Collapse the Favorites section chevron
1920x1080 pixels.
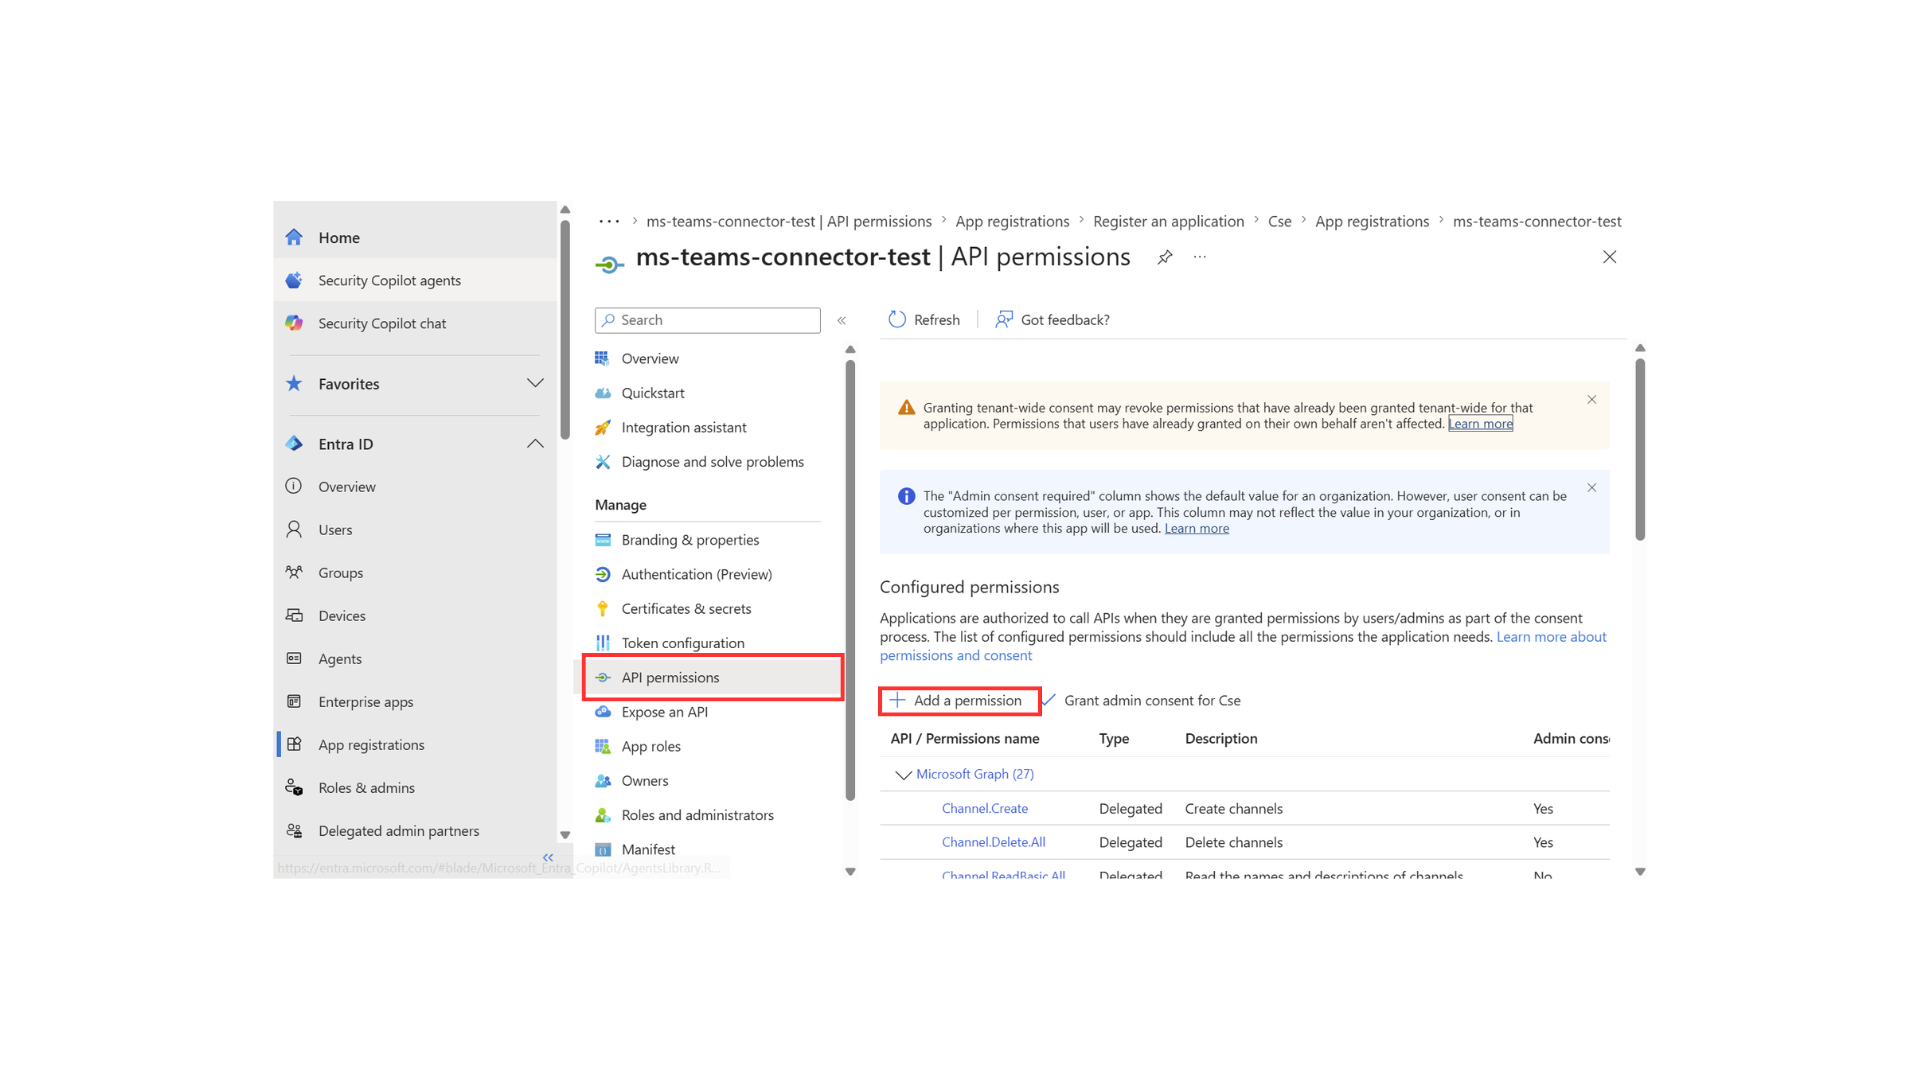pyautogui.click(x=535, y=383)
